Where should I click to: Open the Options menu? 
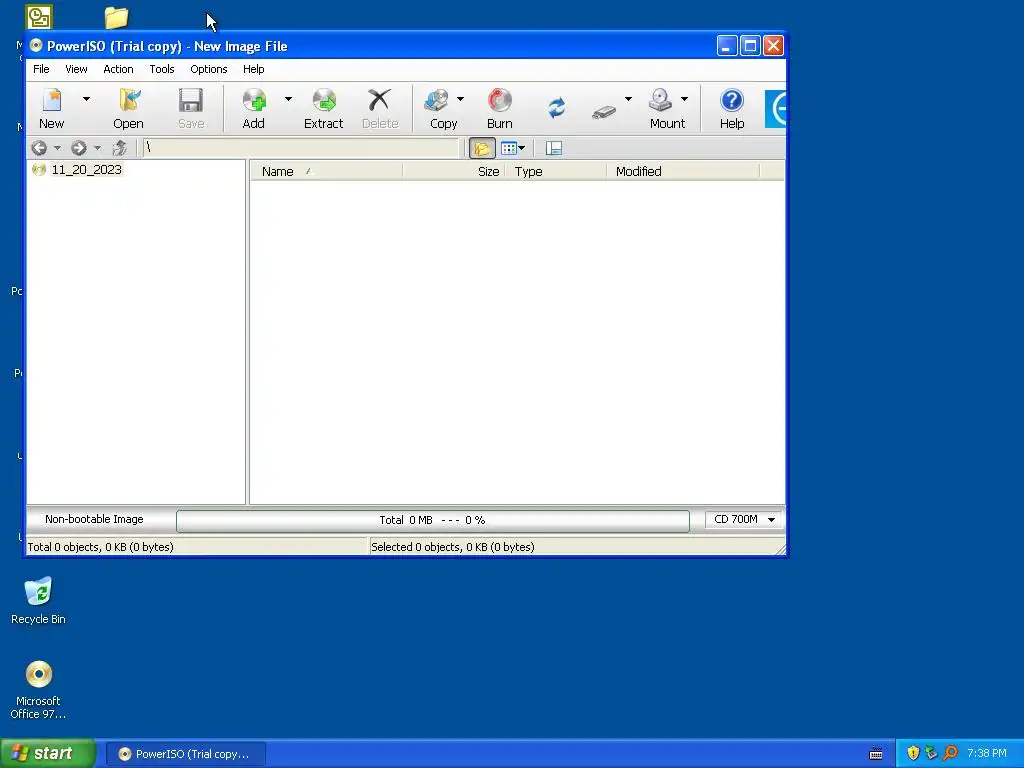point(209,69)
